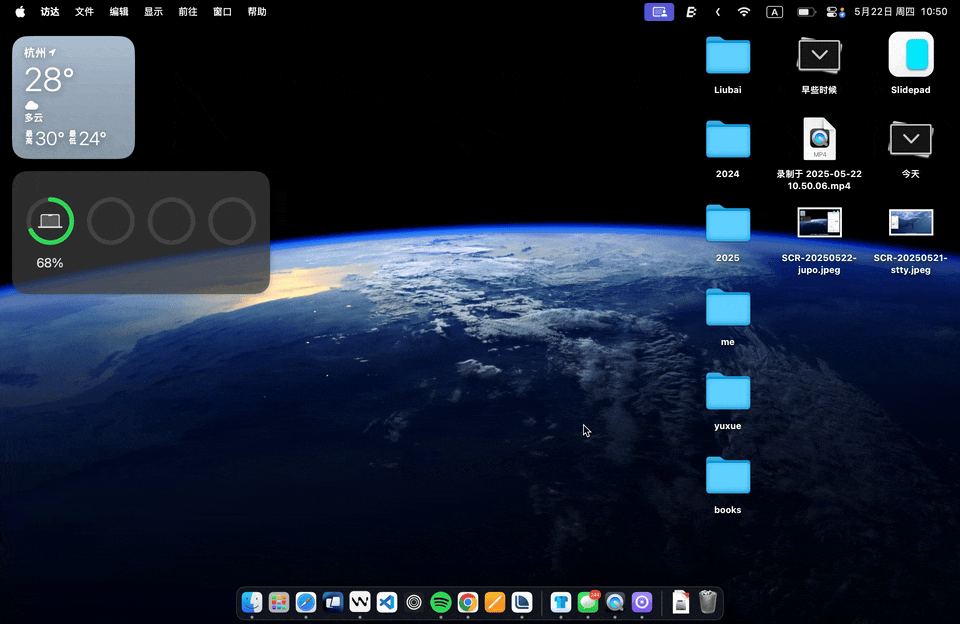Open the Trash in the Dock

coord(708,603)
